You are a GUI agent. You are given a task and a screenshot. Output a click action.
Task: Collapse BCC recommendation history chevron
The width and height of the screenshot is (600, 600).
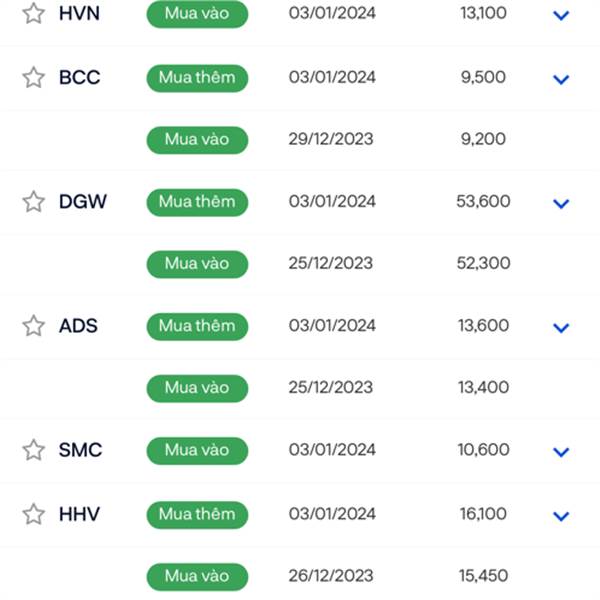[x=561, y=80]
